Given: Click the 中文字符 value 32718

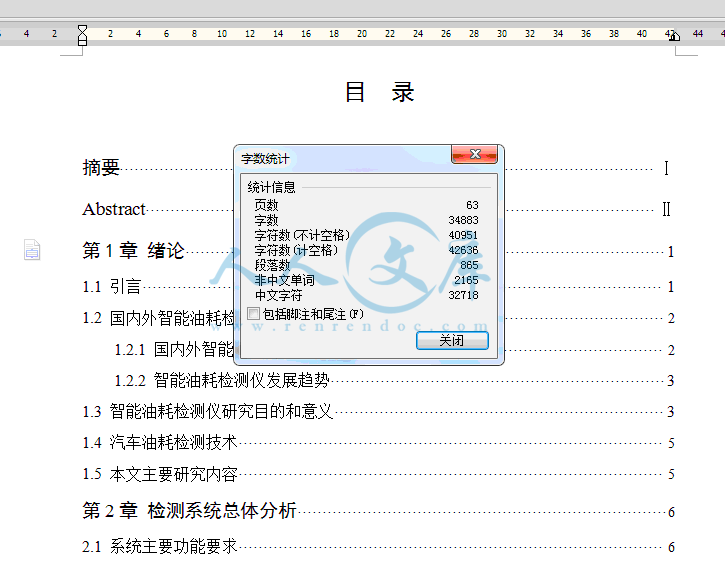Looking at the screenshot, I should click(x=463, y=295).
